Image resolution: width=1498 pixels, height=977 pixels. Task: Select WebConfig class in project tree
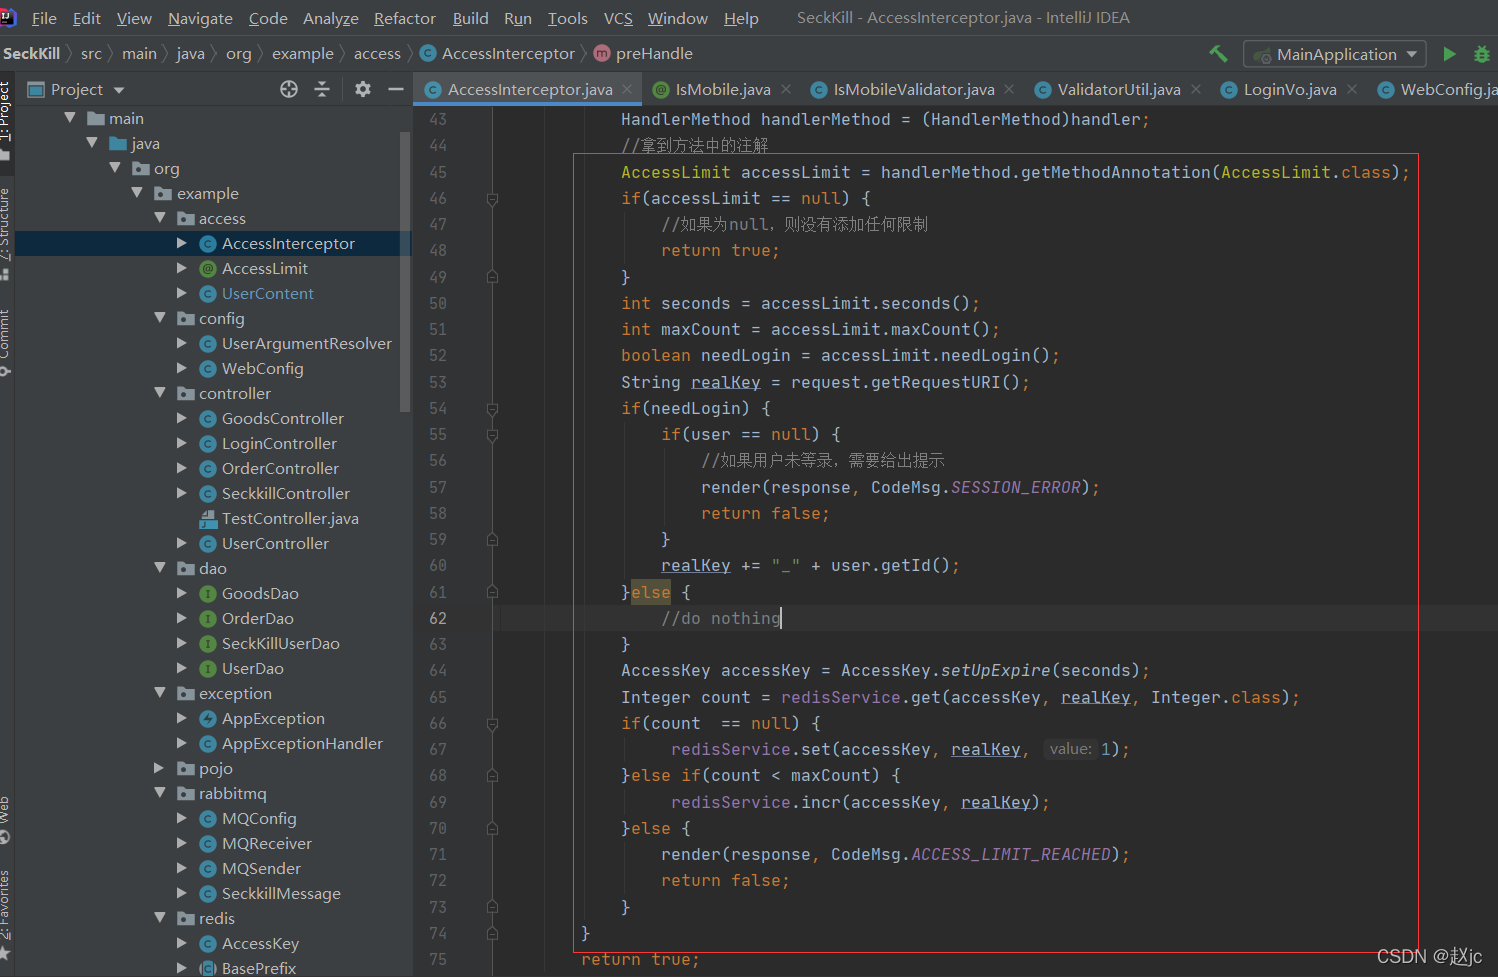[262, 368]
